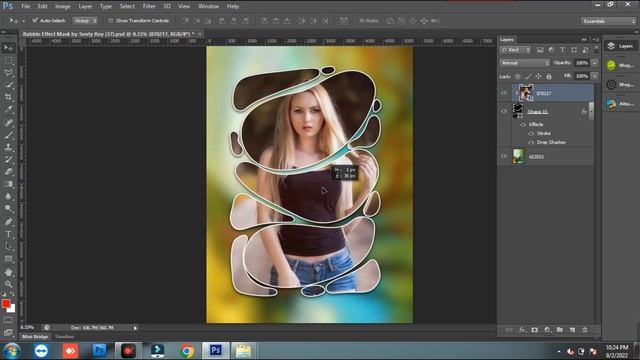The image size is (640, 360).
Task: Filter layers by type (T) layers
Action: 562,50
